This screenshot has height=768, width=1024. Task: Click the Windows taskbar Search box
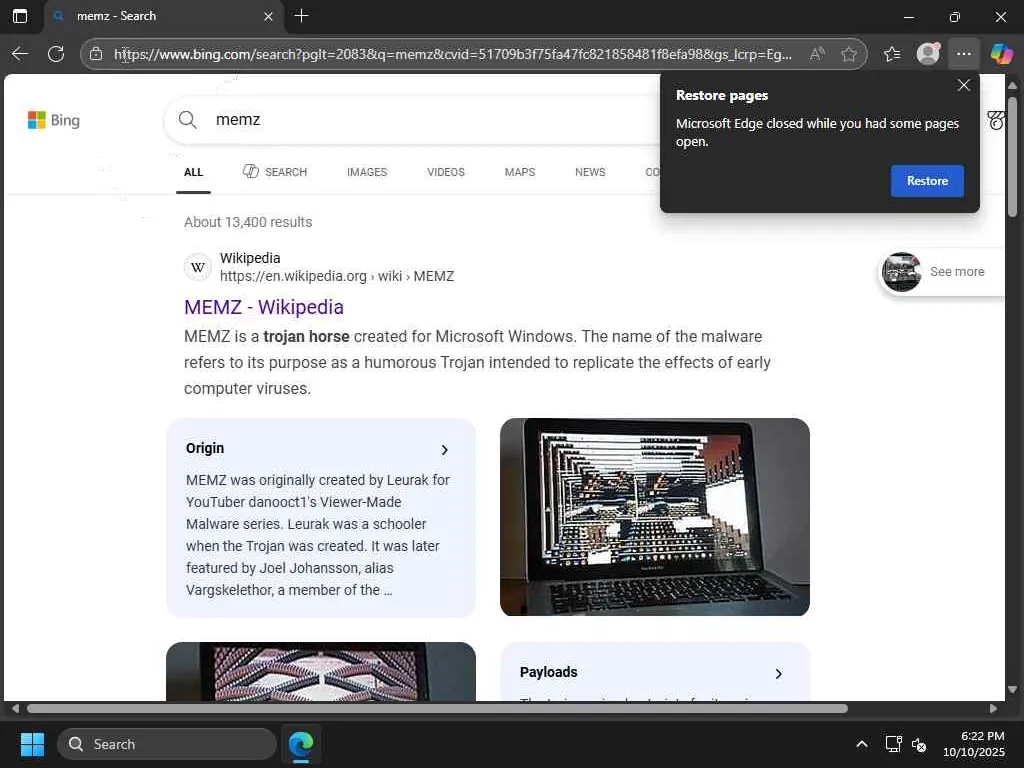(167, 744)
